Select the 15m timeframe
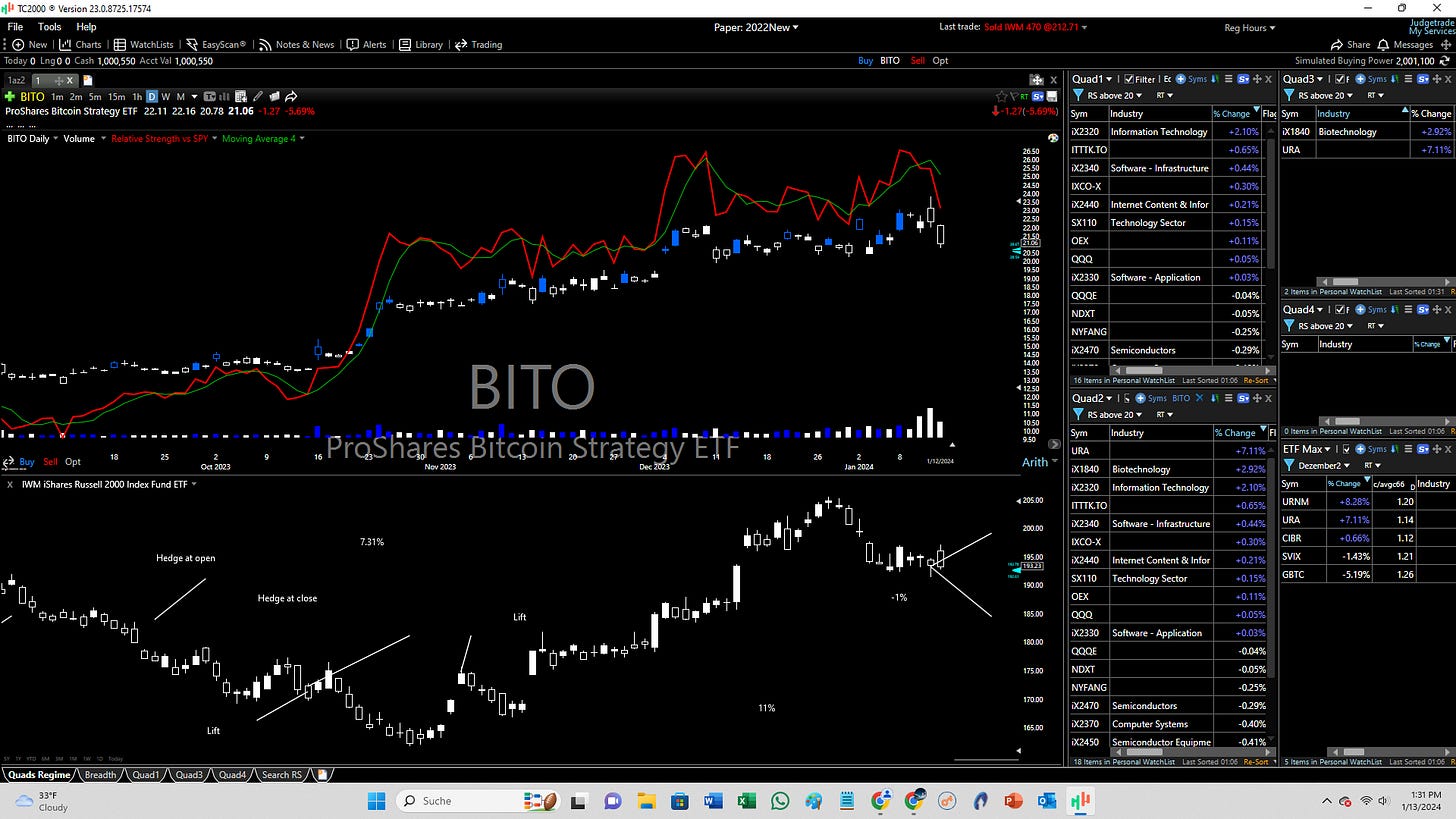 (x=117, y=97)
